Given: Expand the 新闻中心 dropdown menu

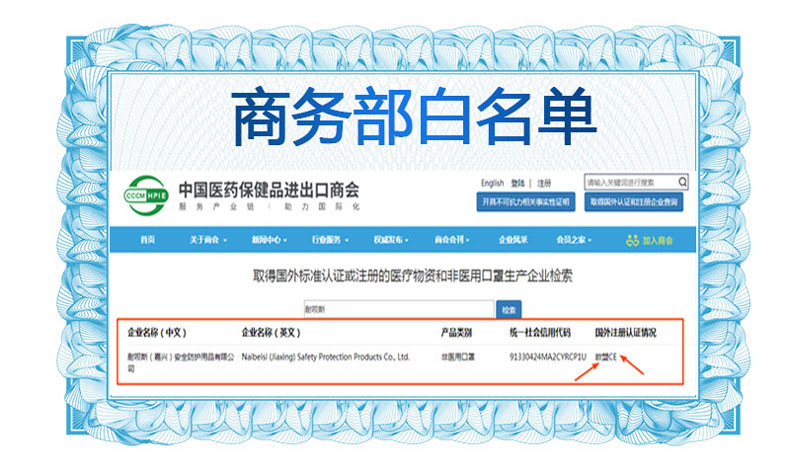Looking at the screenshot, I should (269, 240).
